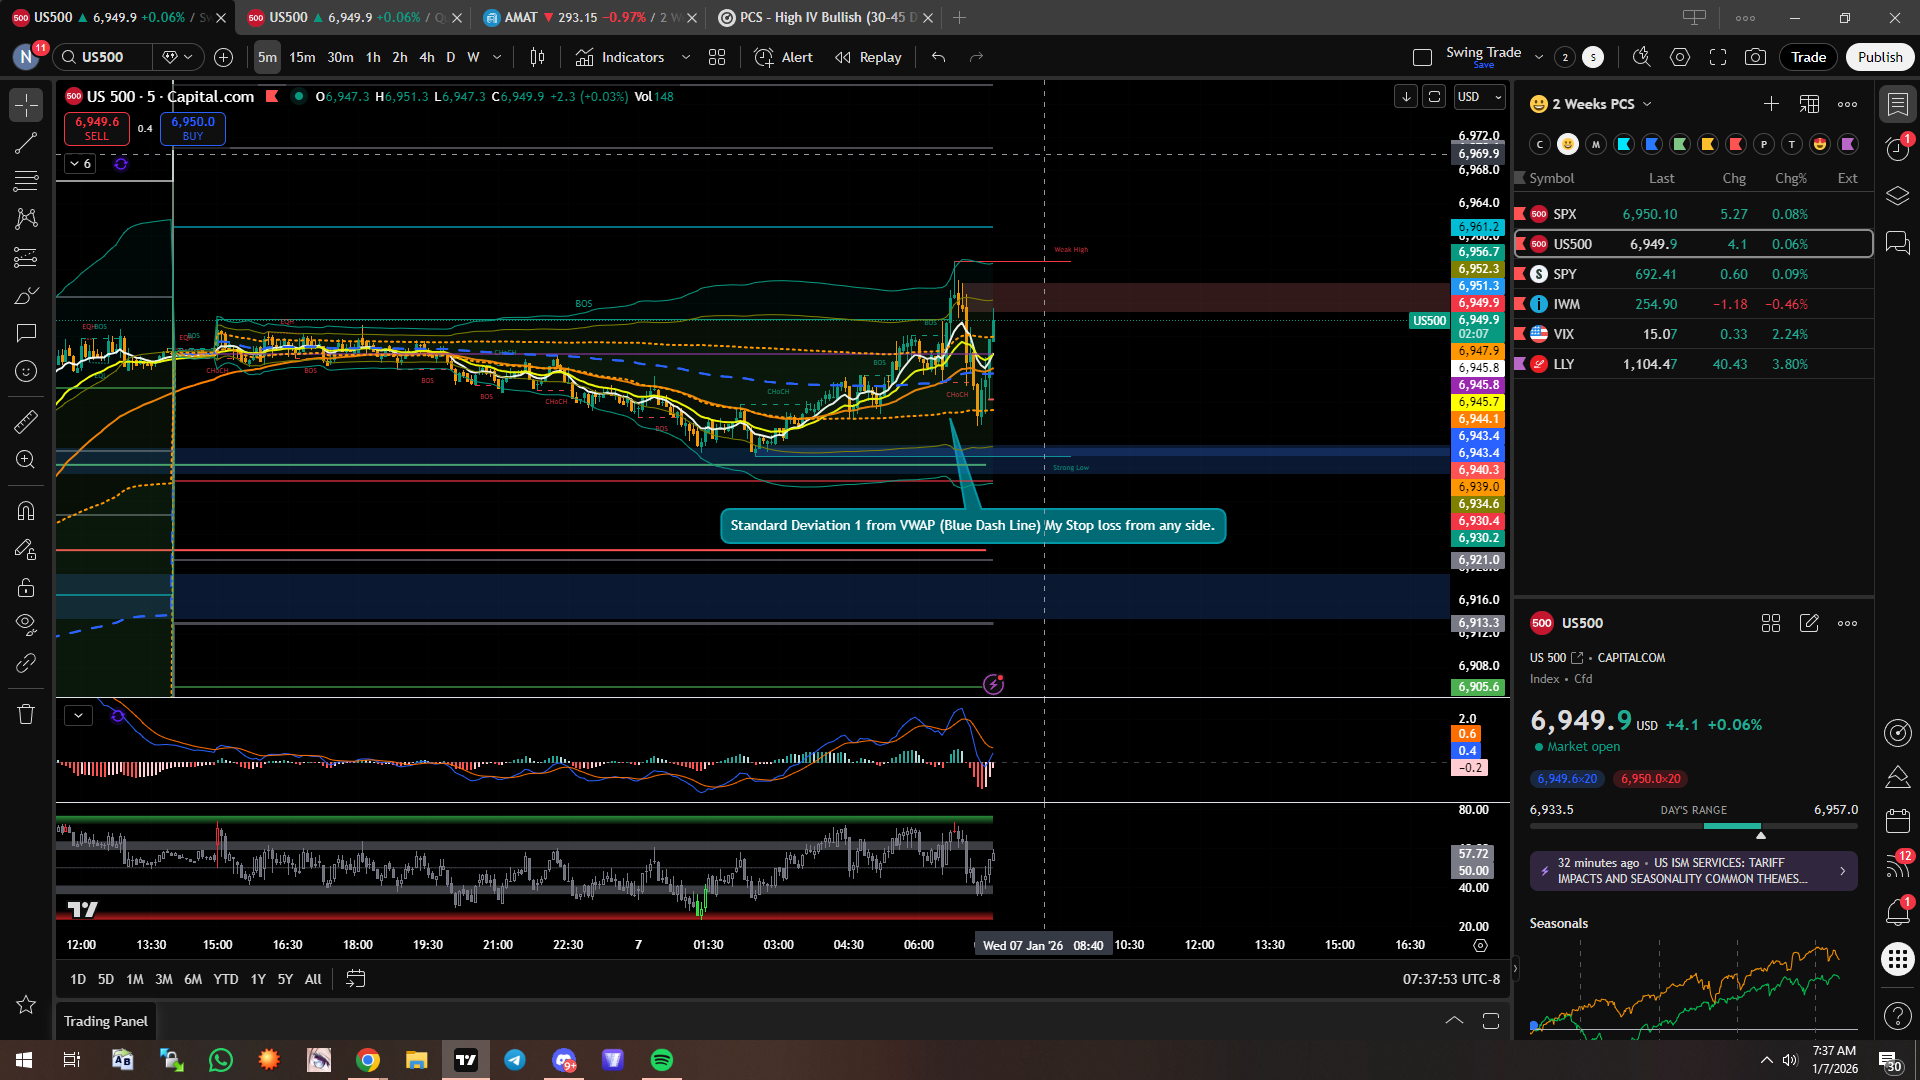
Task: Select the red flag color in watchlist
Action: (x=1736, y=144)
